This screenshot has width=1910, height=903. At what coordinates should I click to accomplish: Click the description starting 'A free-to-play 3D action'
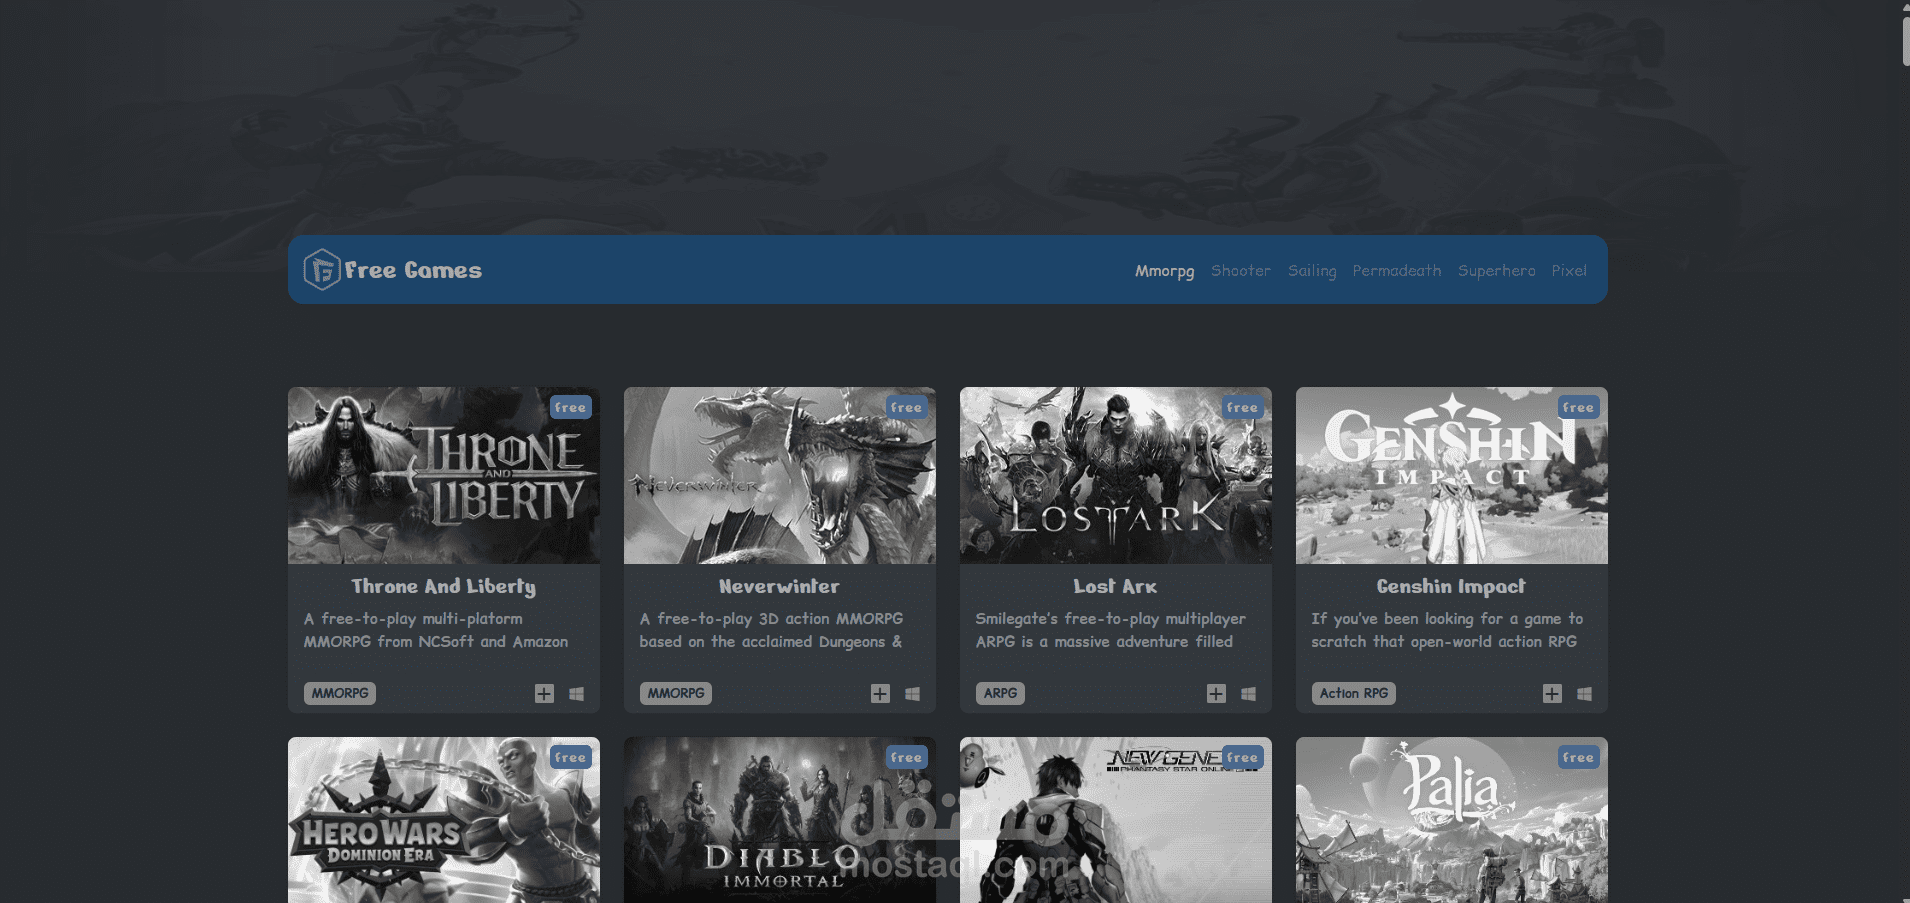click(771, 631)
